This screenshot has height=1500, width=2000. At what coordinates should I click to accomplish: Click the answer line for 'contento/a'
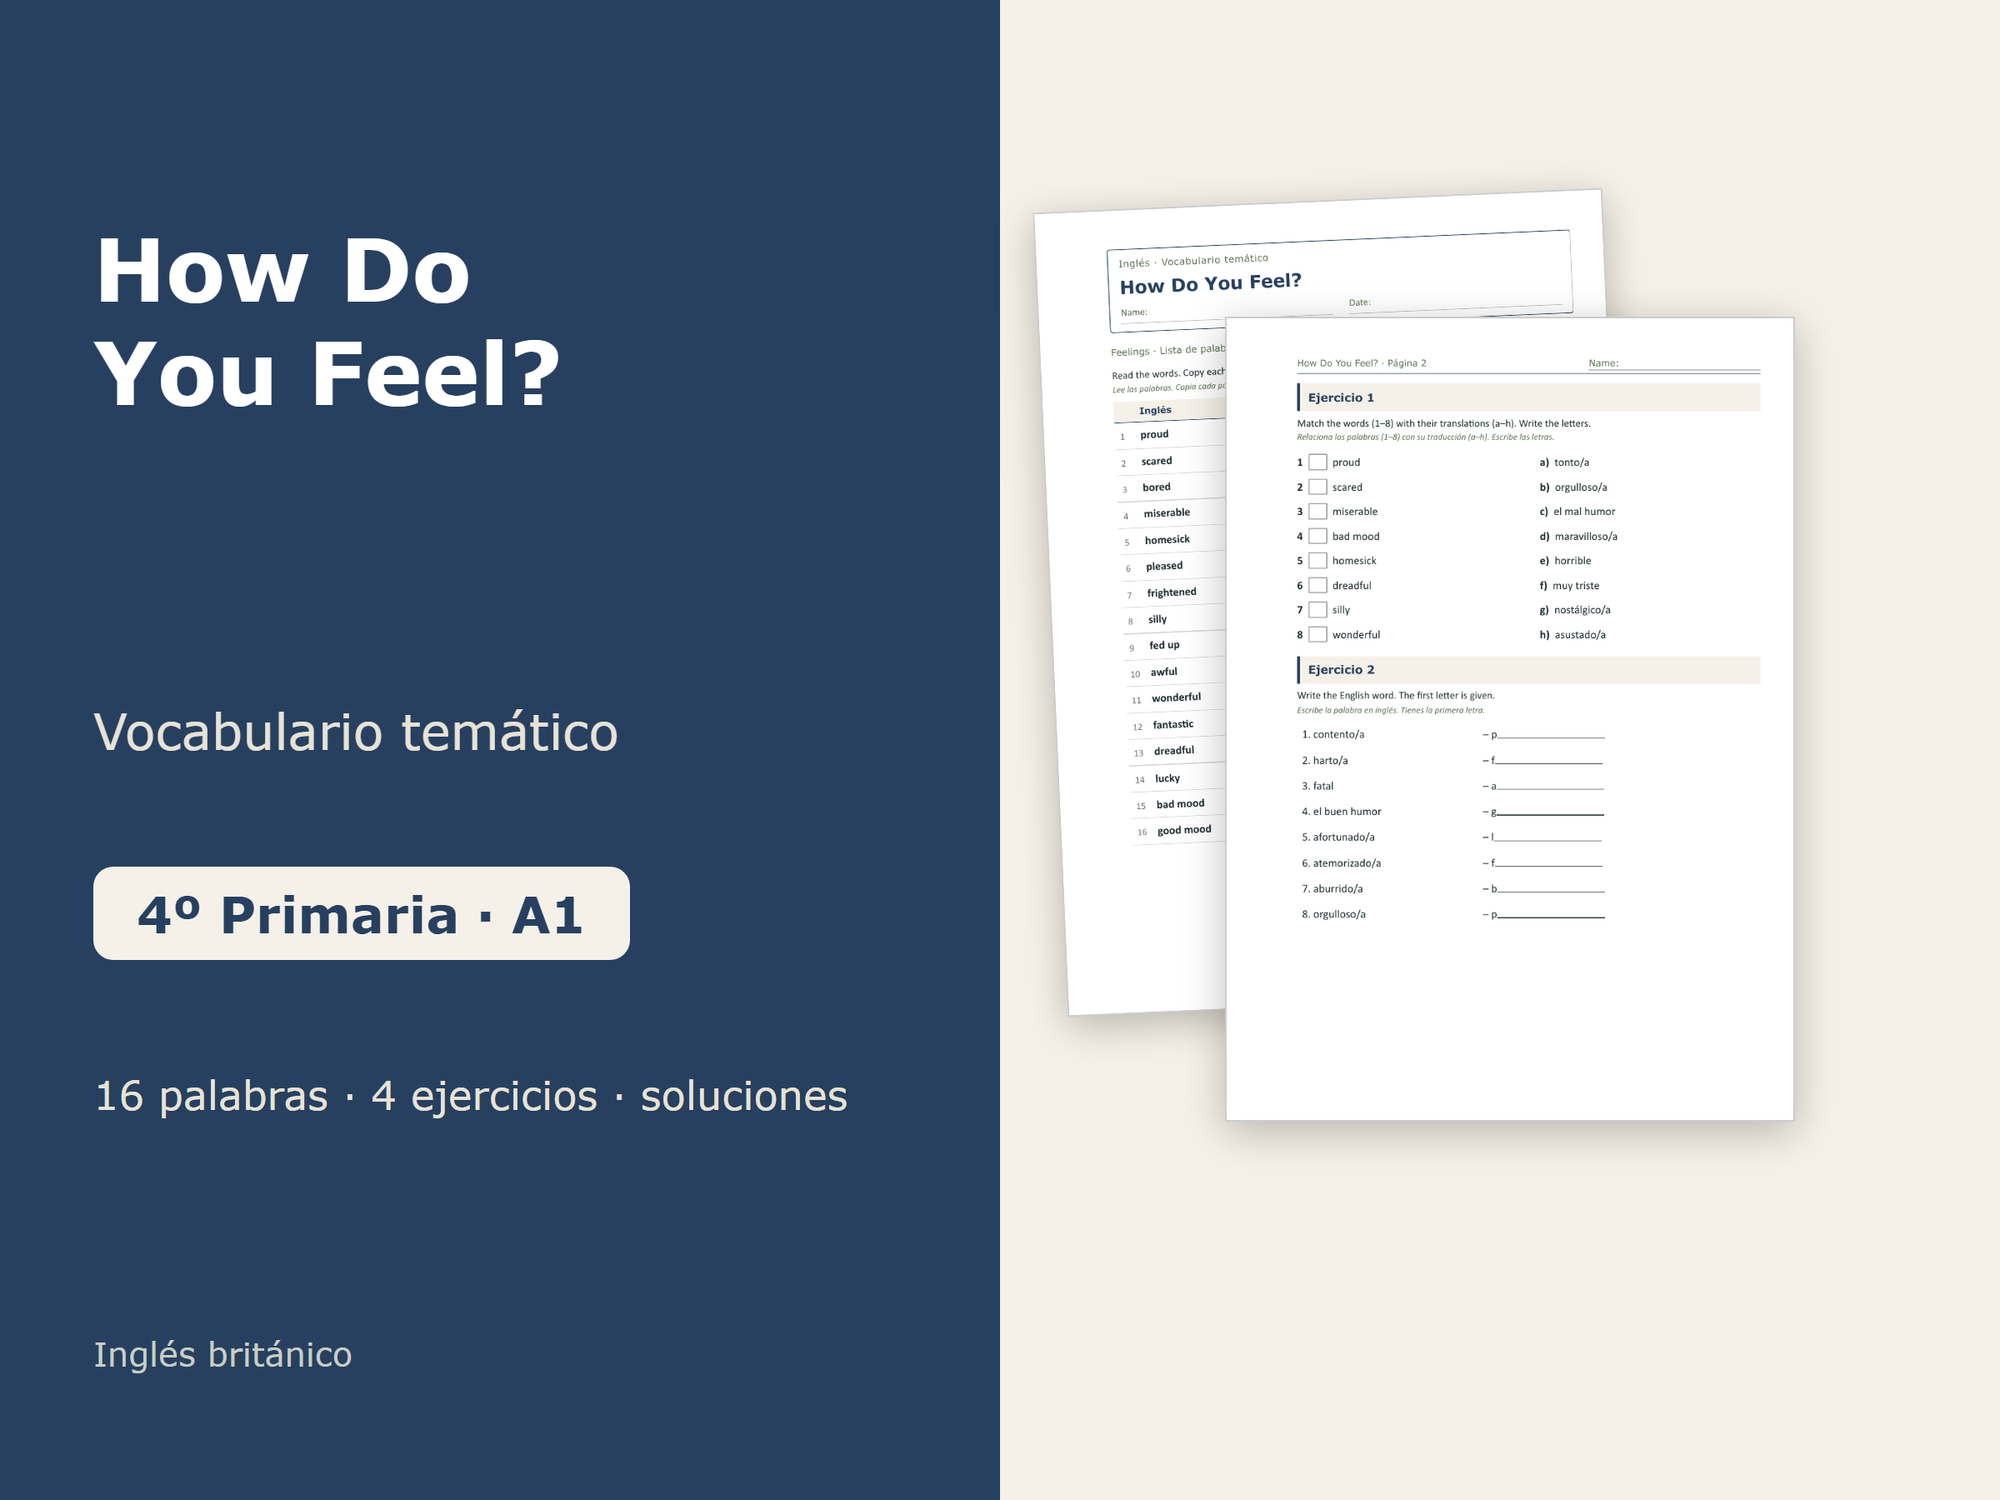[1550, 735]
